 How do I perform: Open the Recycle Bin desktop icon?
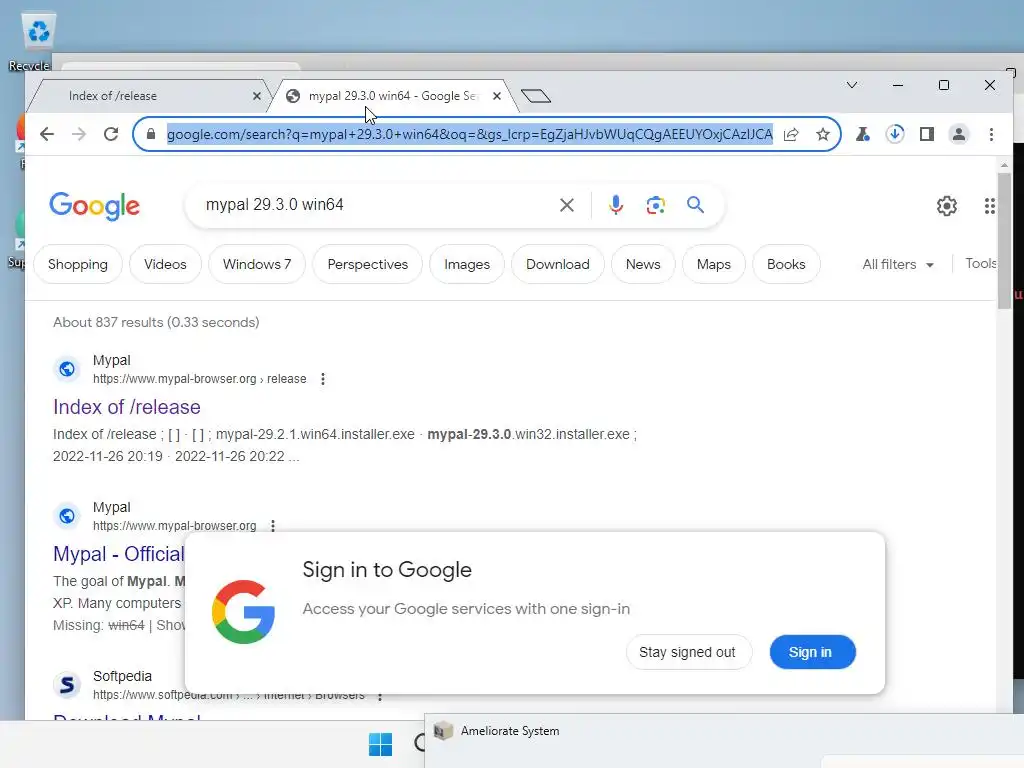[x=38, y=40]
